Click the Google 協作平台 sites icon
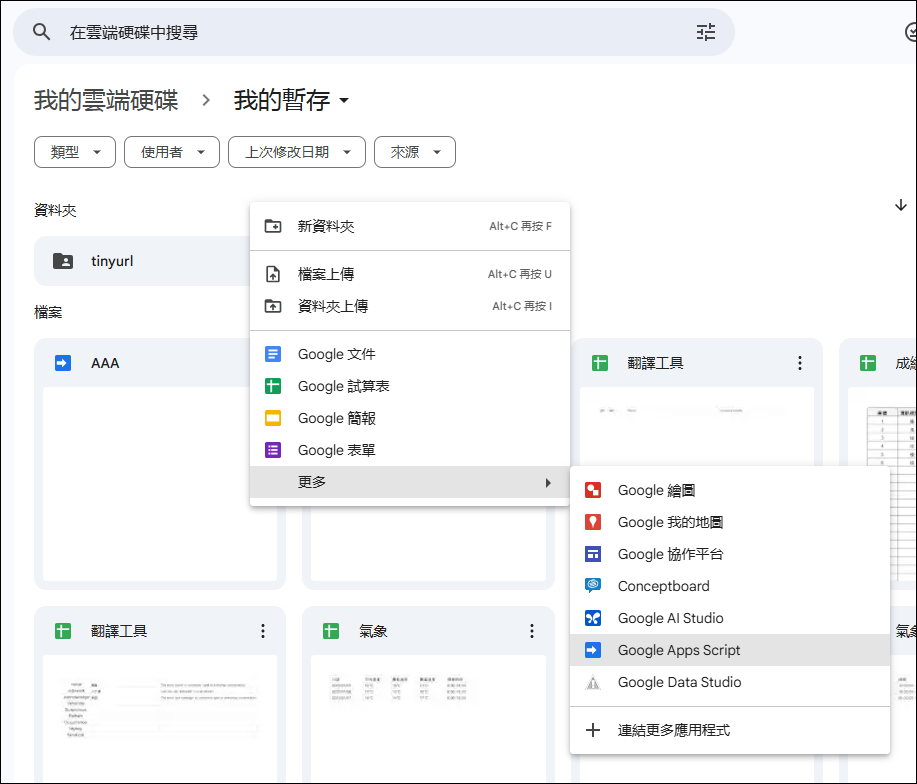Image resolution: width=917 pixels, height=784 pixels. pos(593,554)
